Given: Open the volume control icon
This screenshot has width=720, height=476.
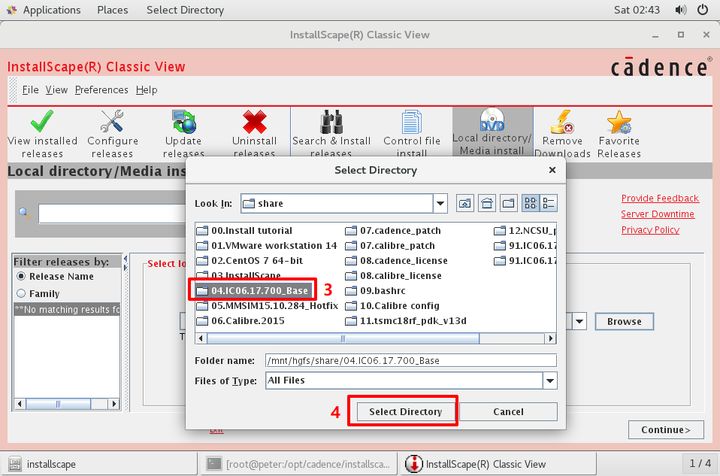Looking at the screenshot, I should tap(681, 10).
